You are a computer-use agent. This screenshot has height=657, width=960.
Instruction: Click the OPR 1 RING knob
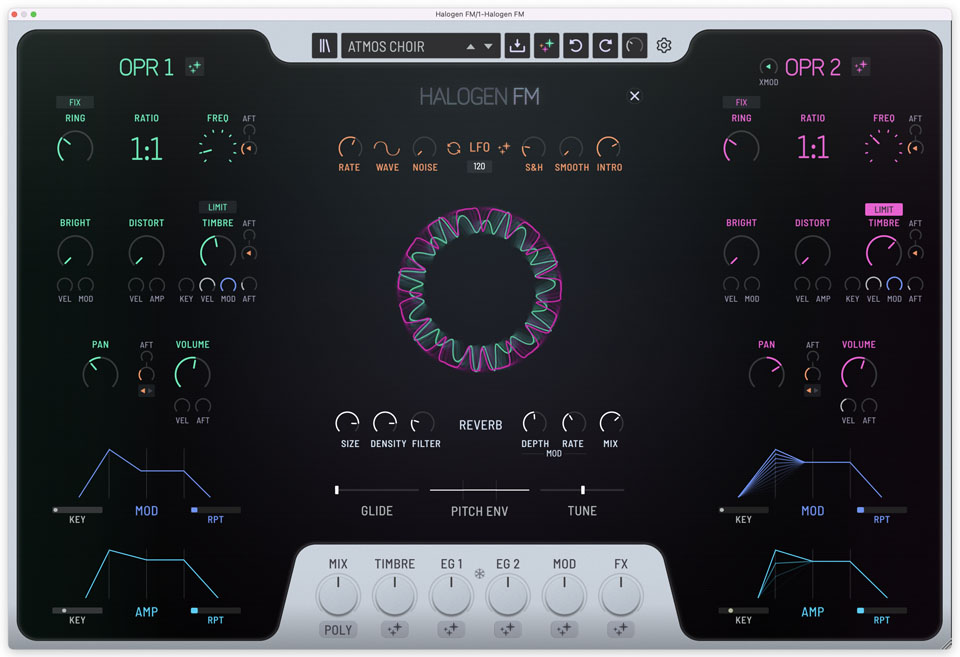point(75,148)
